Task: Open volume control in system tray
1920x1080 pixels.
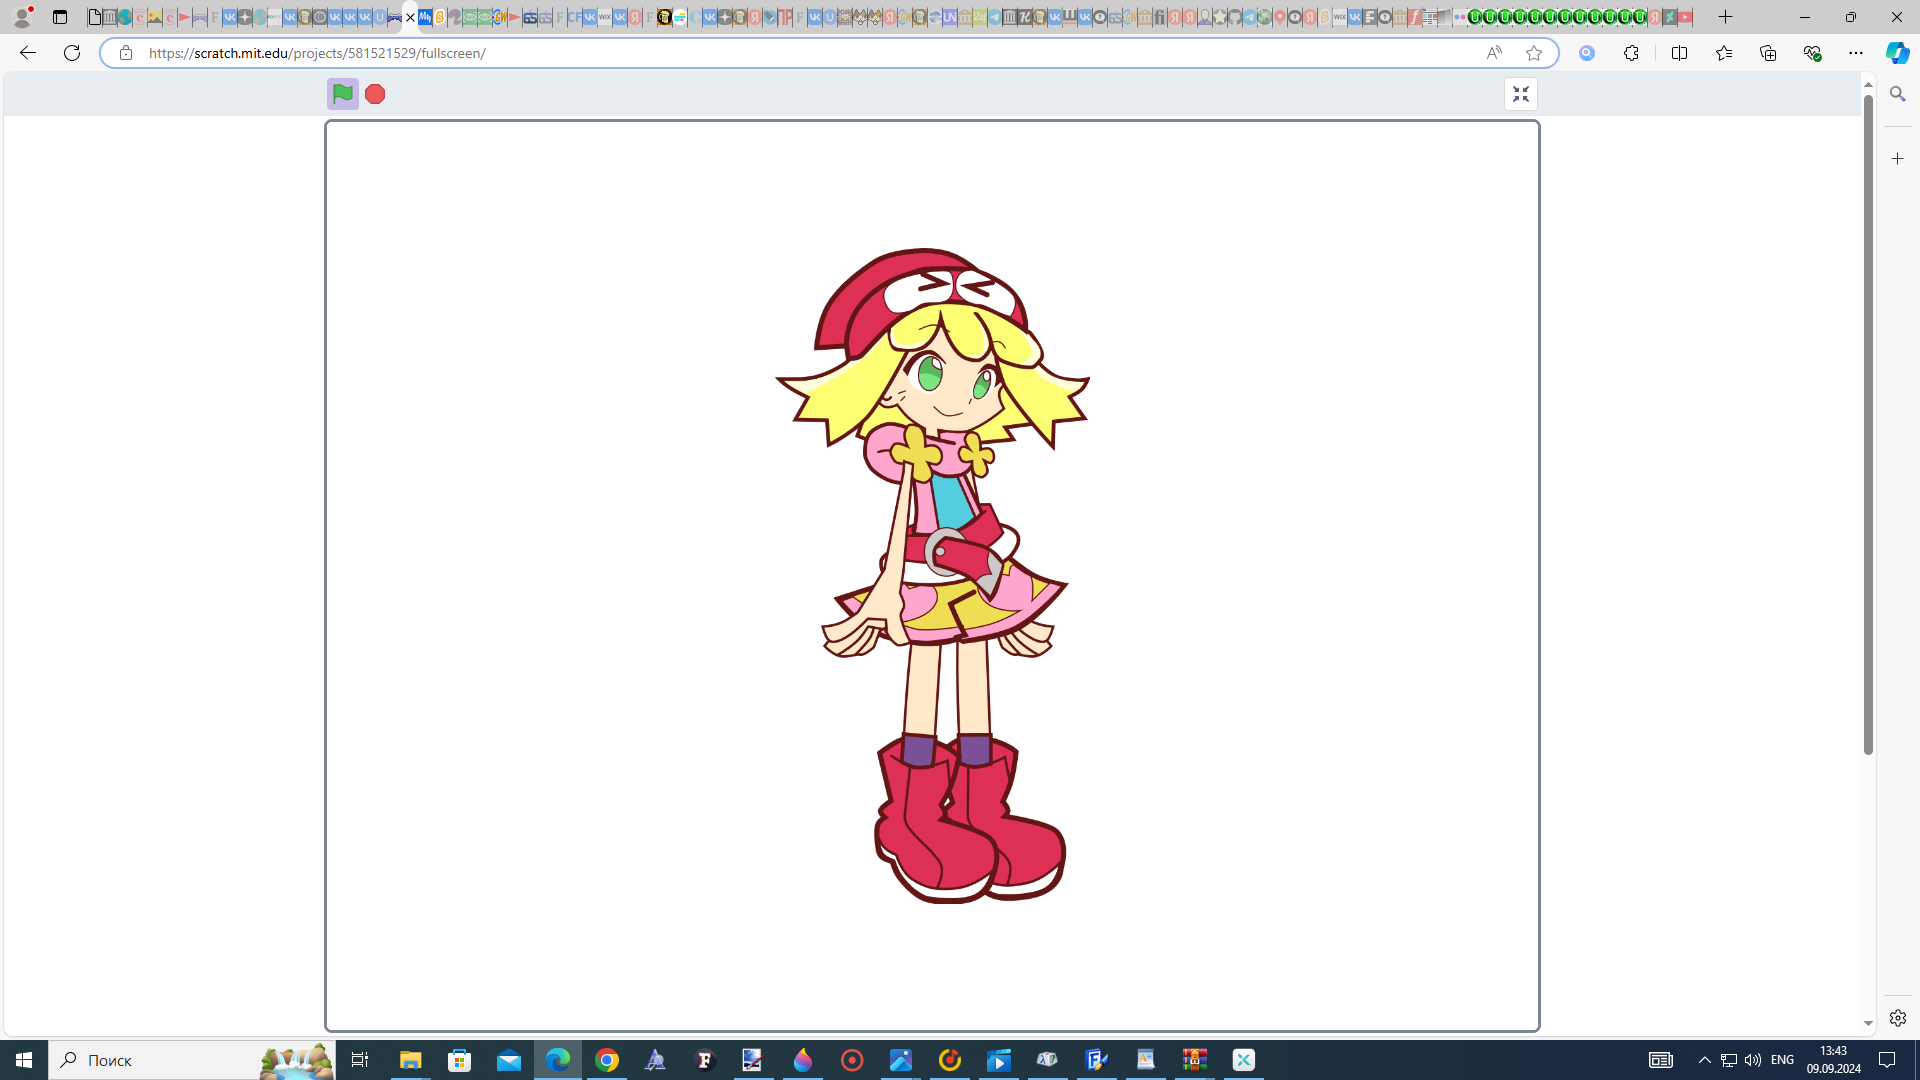Action: click(1752, 1060)
